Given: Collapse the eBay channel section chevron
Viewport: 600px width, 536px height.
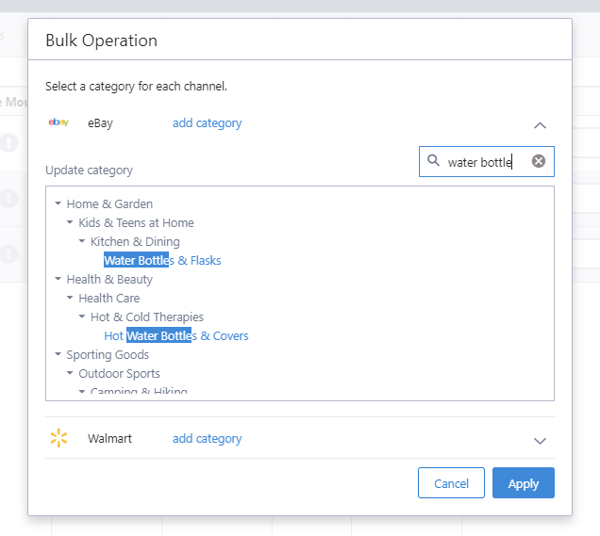Looking at the screenshot, I should 540,125.
